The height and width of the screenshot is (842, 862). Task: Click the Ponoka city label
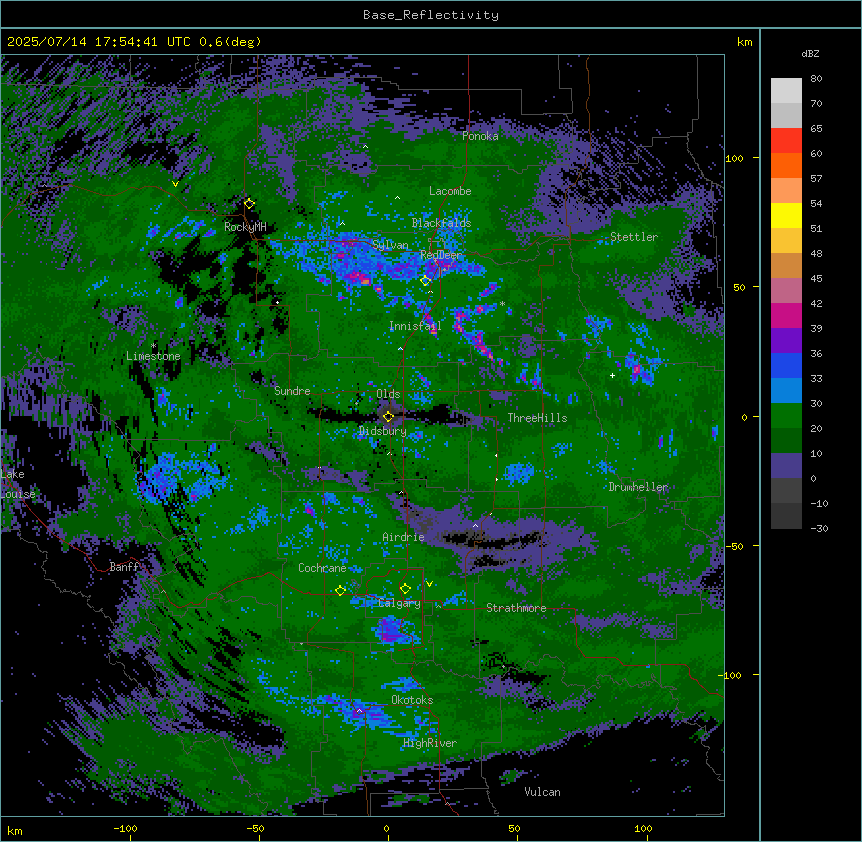480,136
